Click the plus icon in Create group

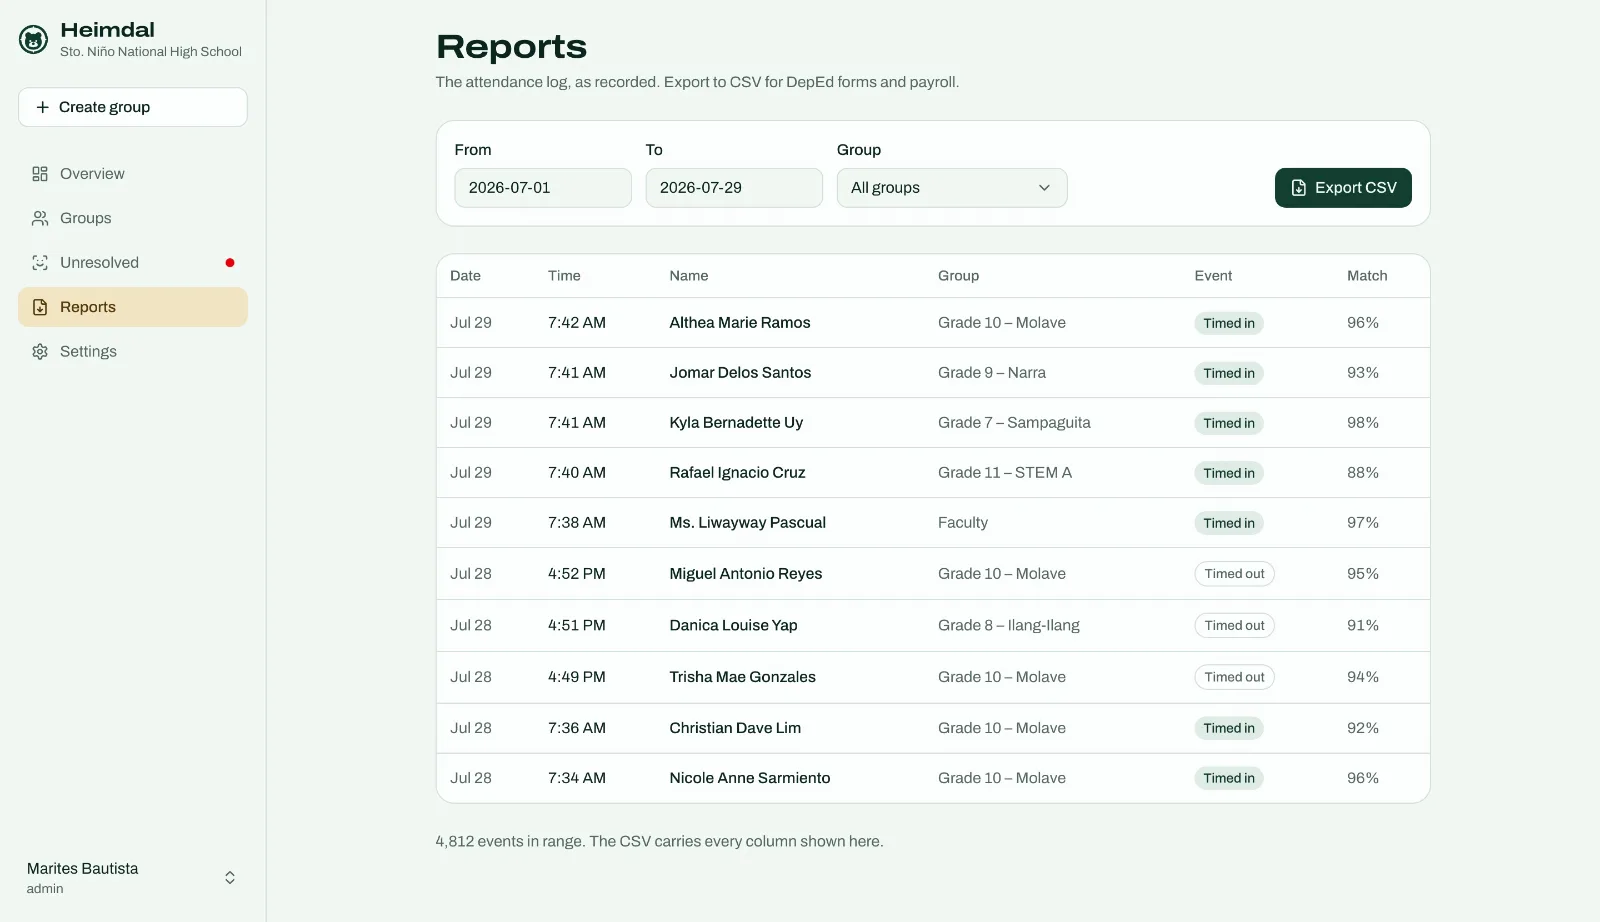42,107
